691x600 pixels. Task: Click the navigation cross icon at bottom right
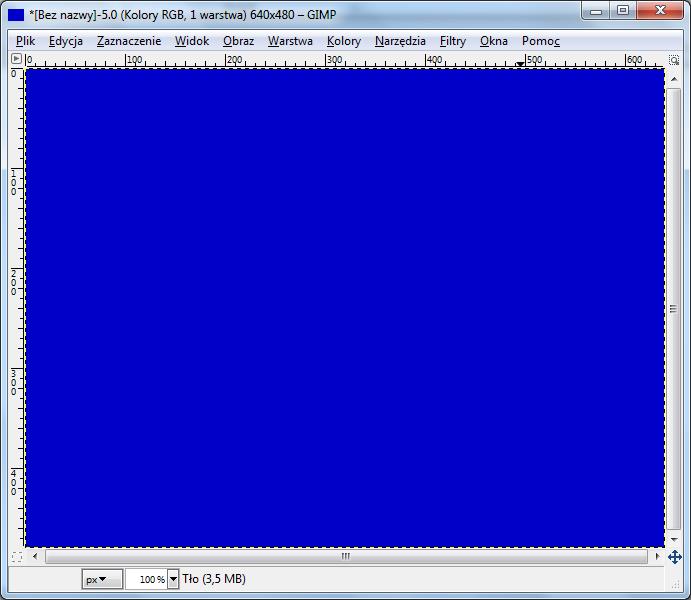click(x=675, y=557)
